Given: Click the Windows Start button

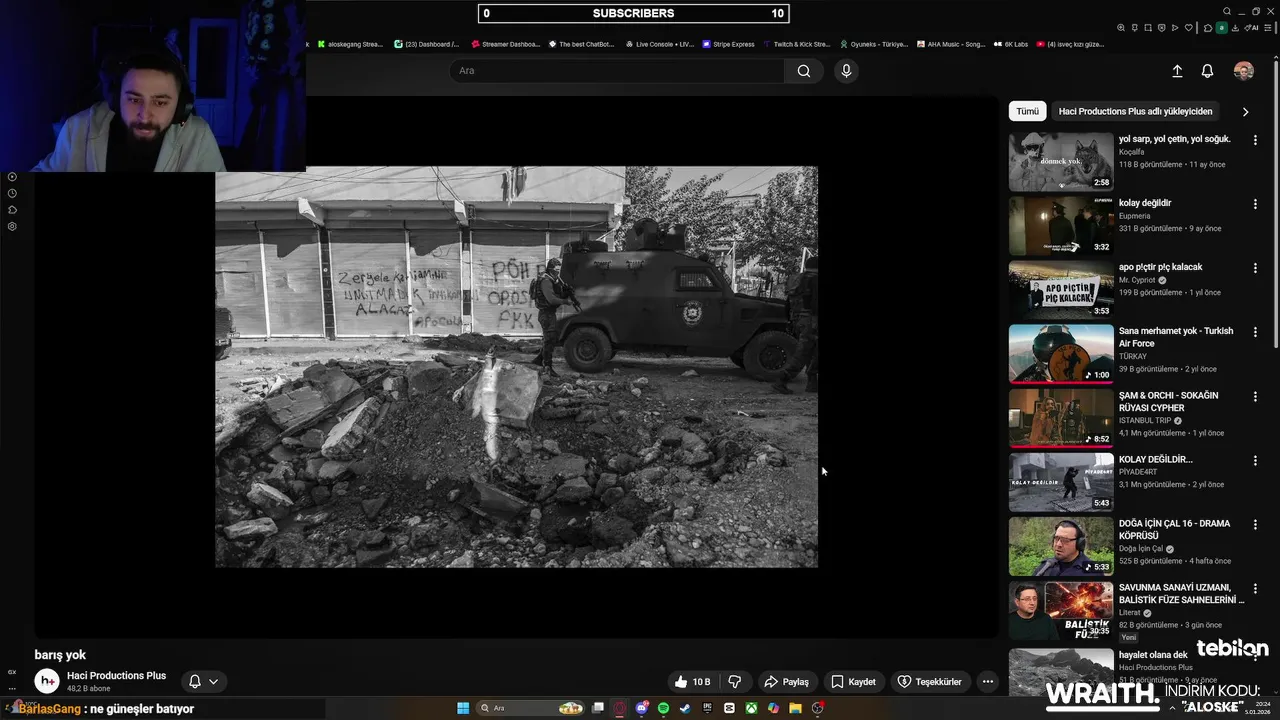Looking at the screenshot, I should tap(463, 708).
